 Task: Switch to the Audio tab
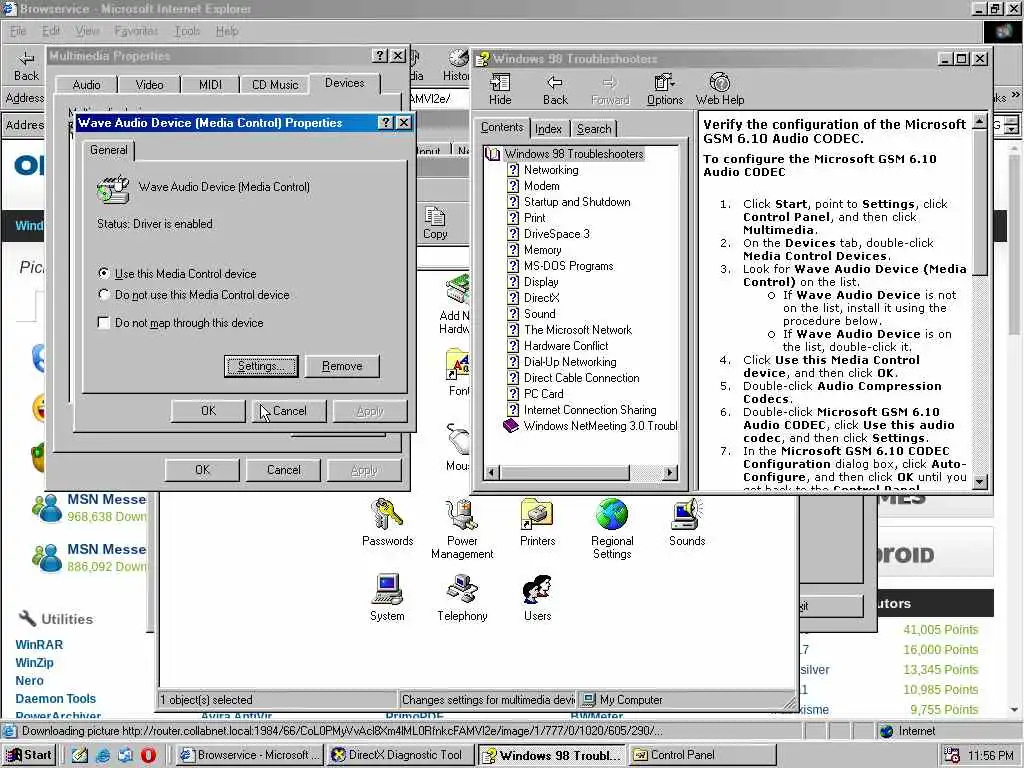[86, 85]
